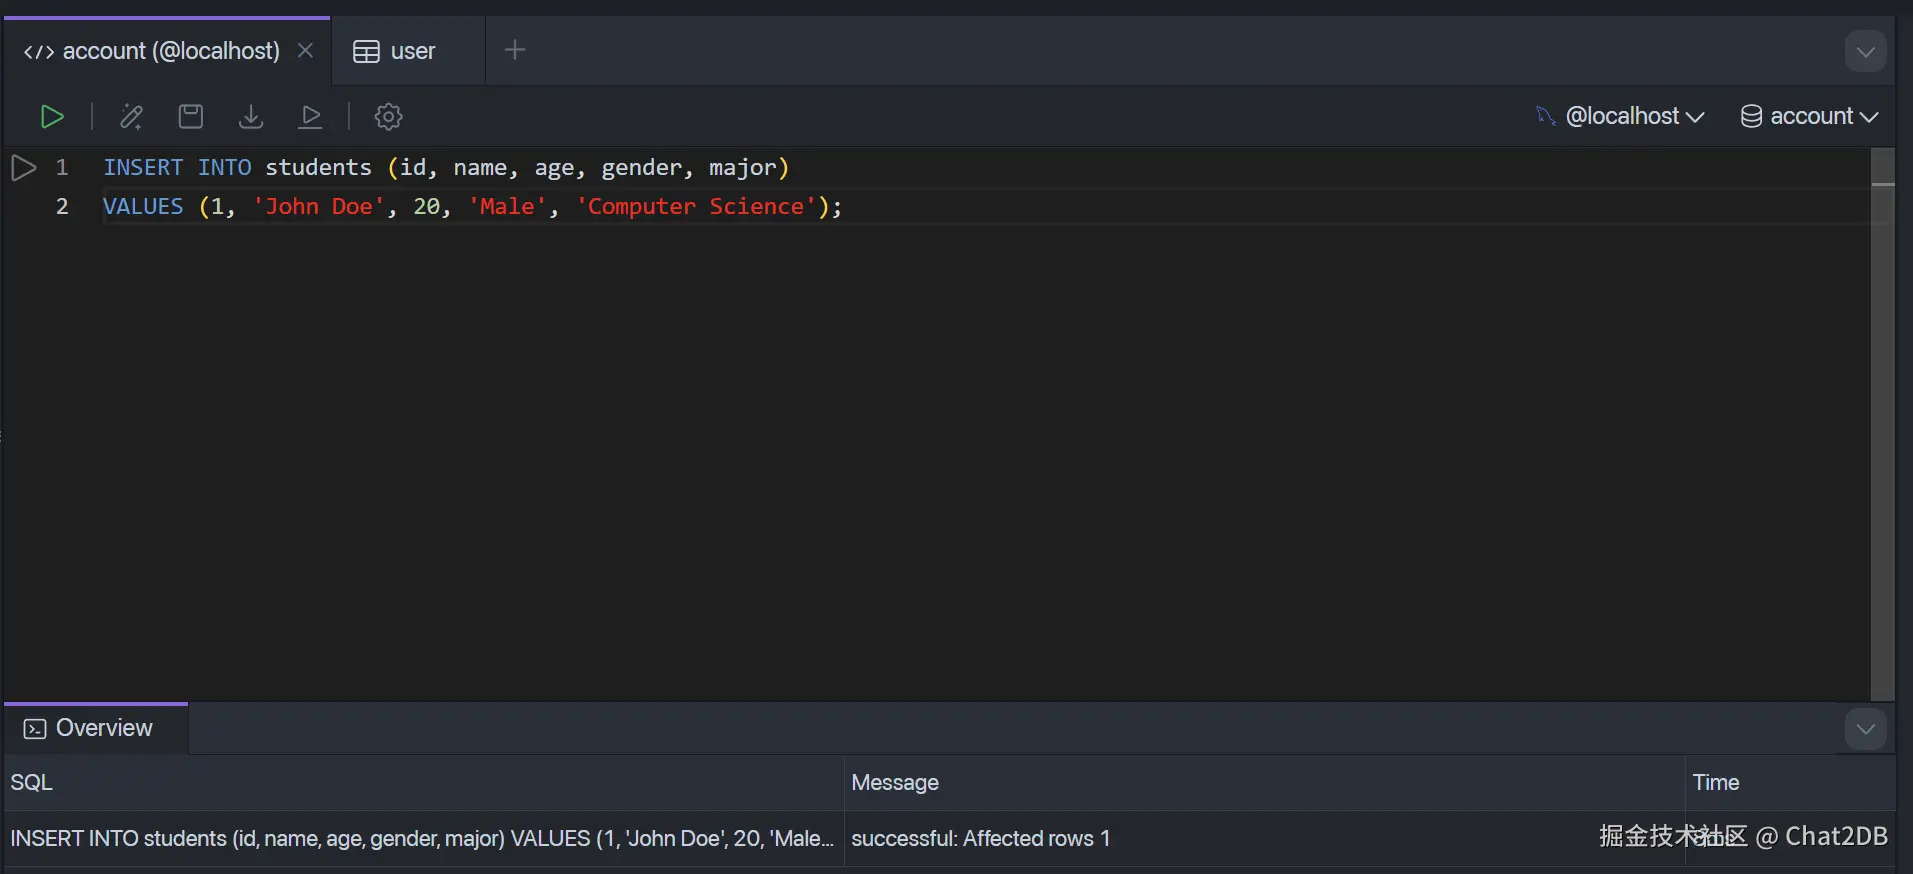Select the account (@localhost) console tab

151,51
